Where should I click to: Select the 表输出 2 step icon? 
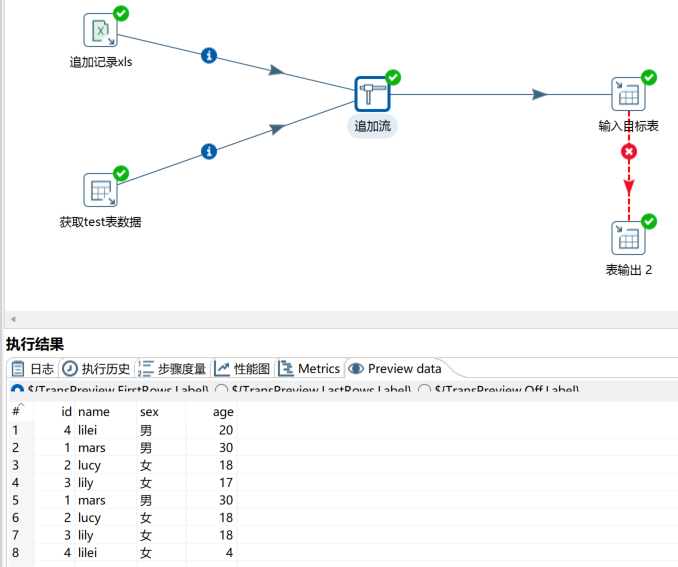627,238
